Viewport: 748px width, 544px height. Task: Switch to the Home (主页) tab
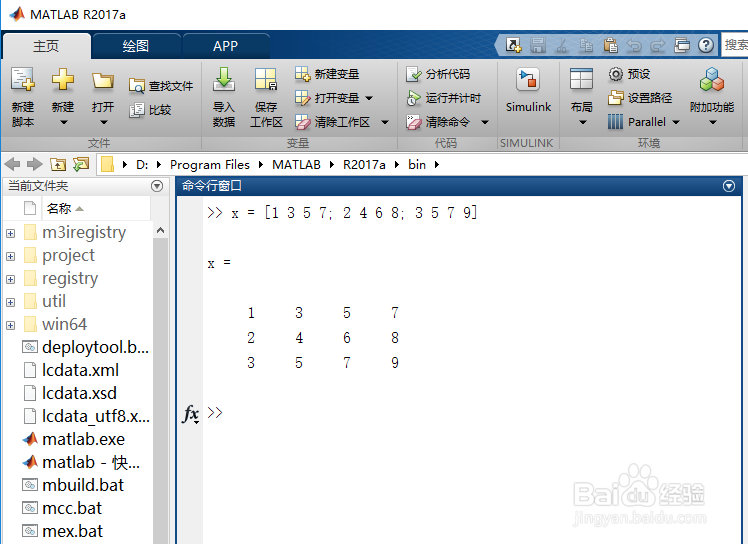46,46
